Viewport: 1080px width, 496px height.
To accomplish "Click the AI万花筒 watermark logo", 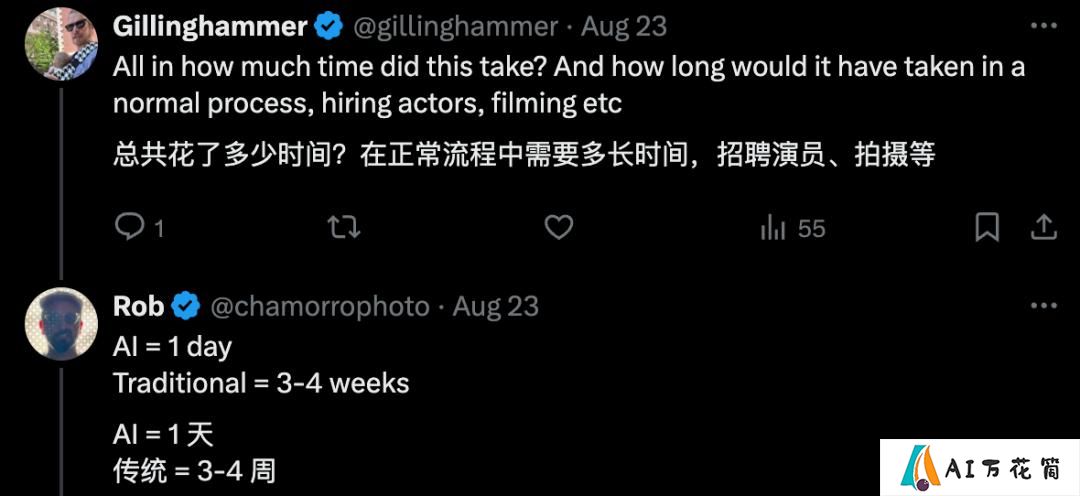I will 979,467.
